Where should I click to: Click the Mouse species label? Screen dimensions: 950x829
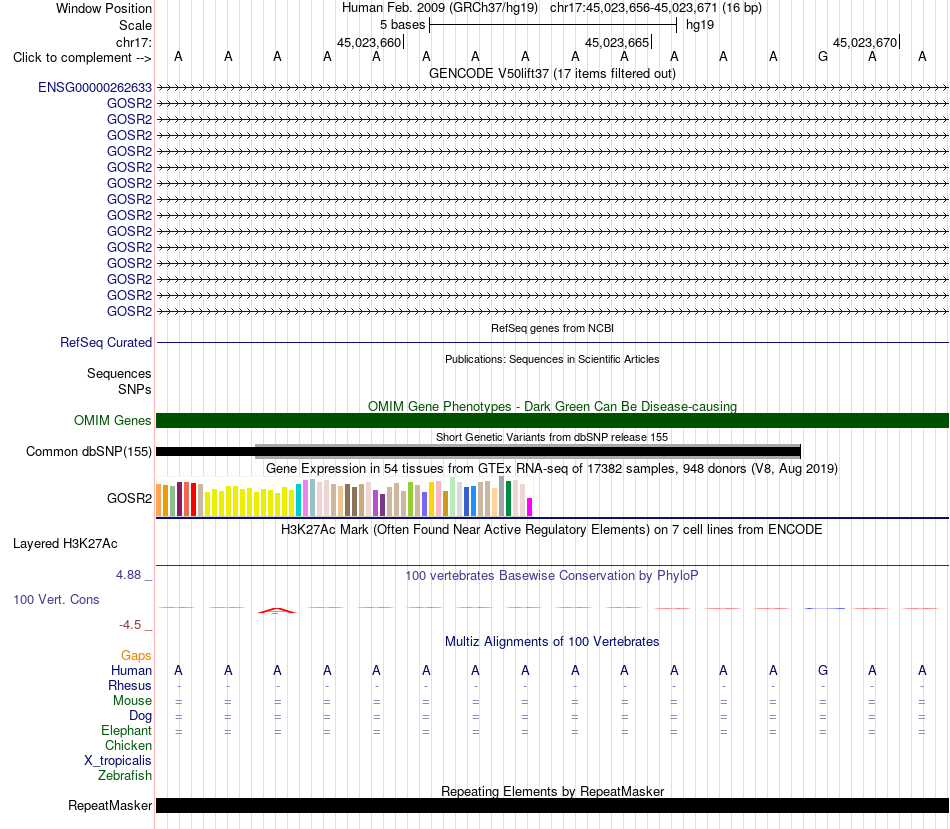click(132, 701)
